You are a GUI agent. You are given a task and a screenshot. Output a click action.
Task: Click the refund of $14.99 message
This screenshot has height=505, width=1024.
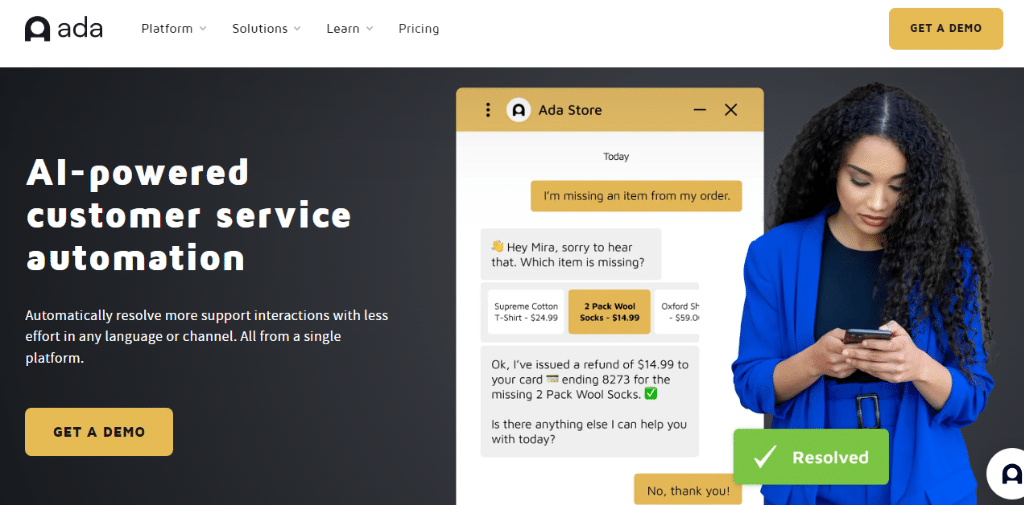click(590, 401)
